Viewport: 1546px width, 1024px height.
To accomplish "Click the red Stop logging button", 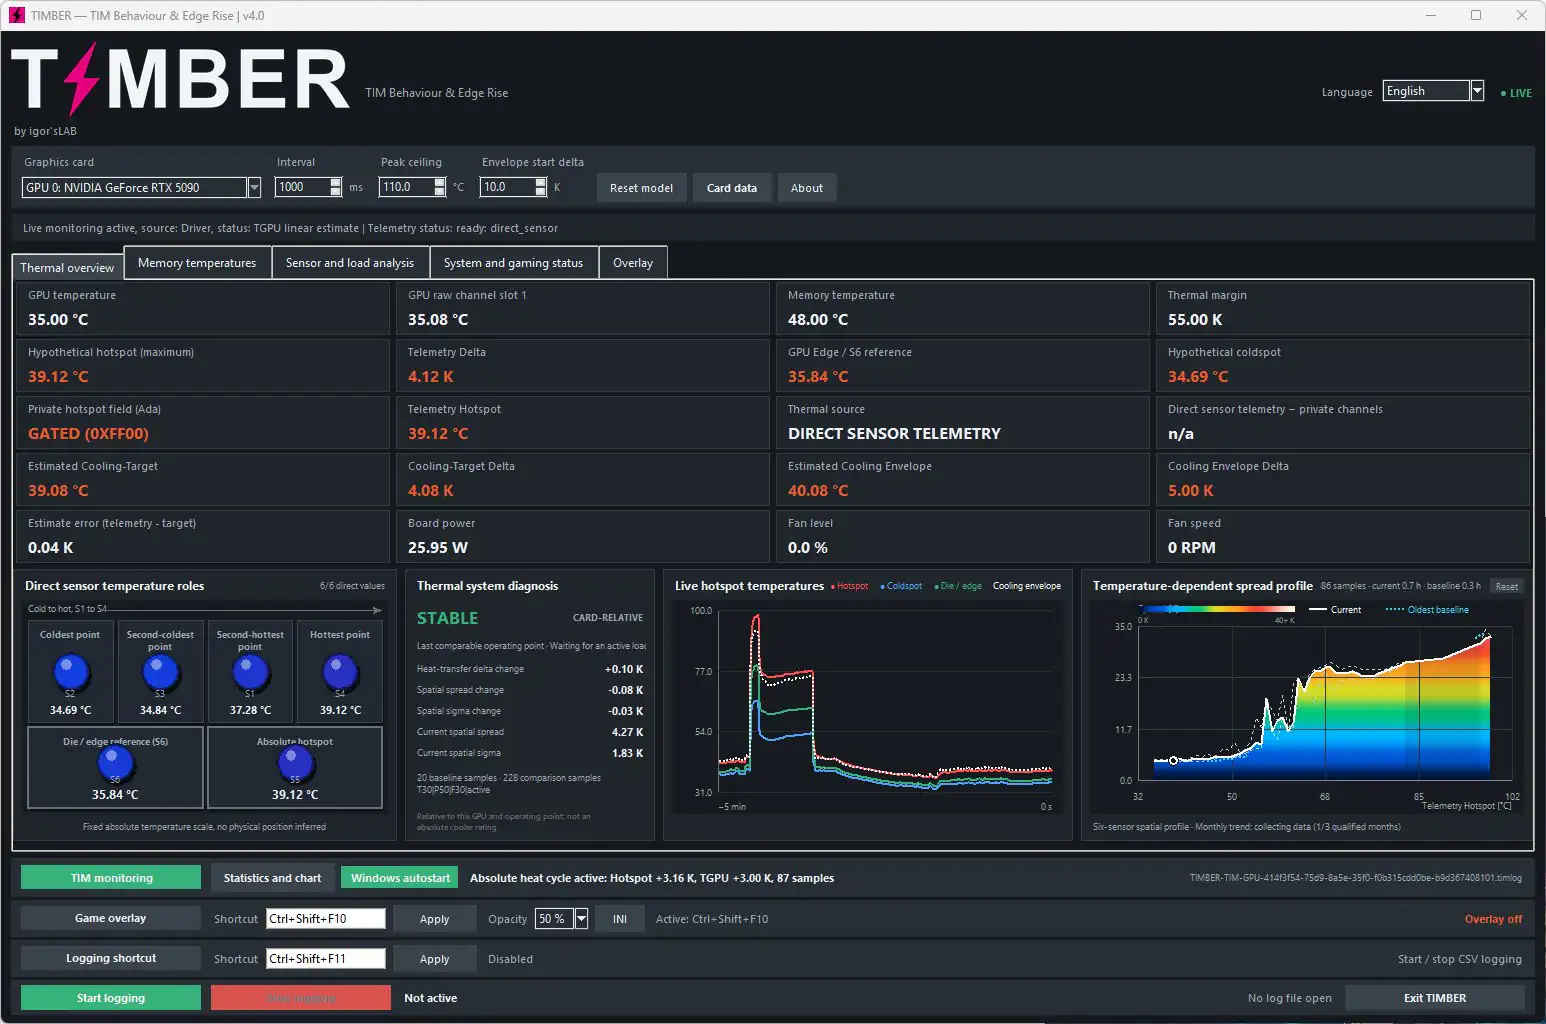I will 301,998.
